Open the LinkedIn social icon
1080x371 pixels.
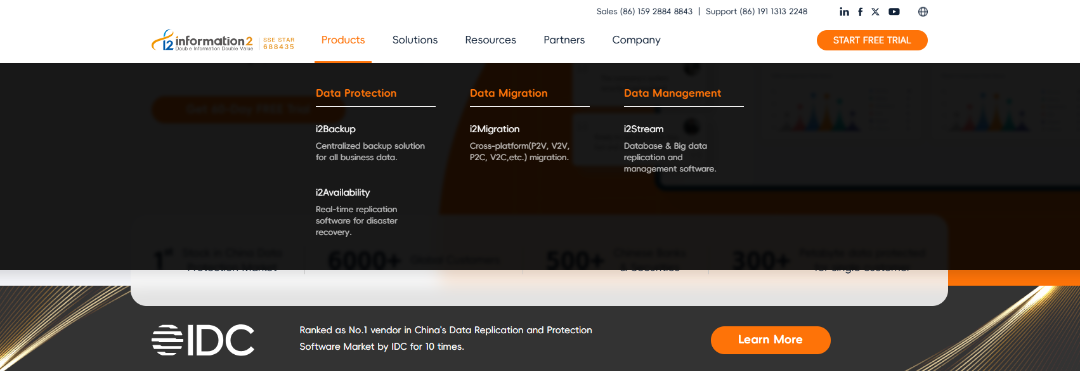click(x=844, y=12)
